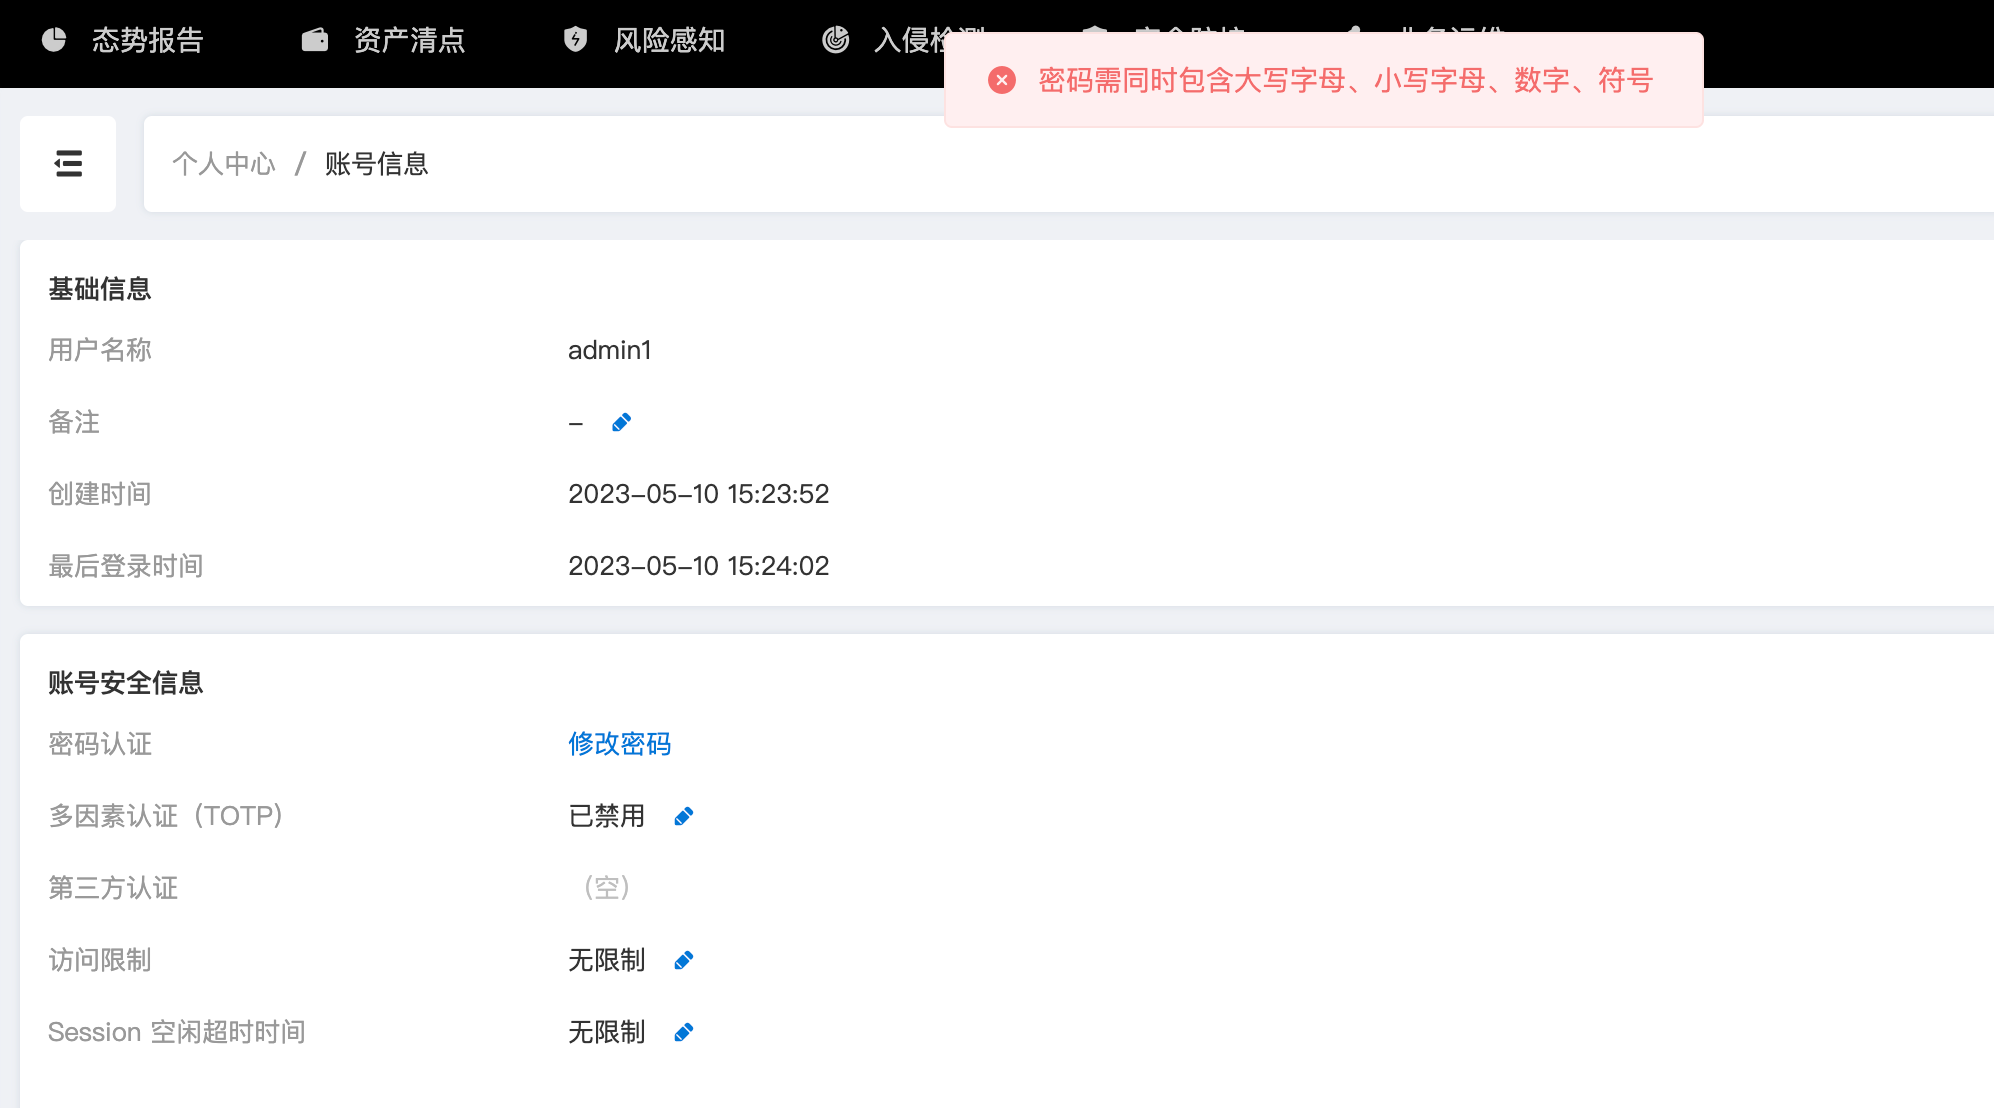Click the 已禁用 TOTP status text
The width and height of the screenshot is (1994, 1108).
click(x=606, y=816)
